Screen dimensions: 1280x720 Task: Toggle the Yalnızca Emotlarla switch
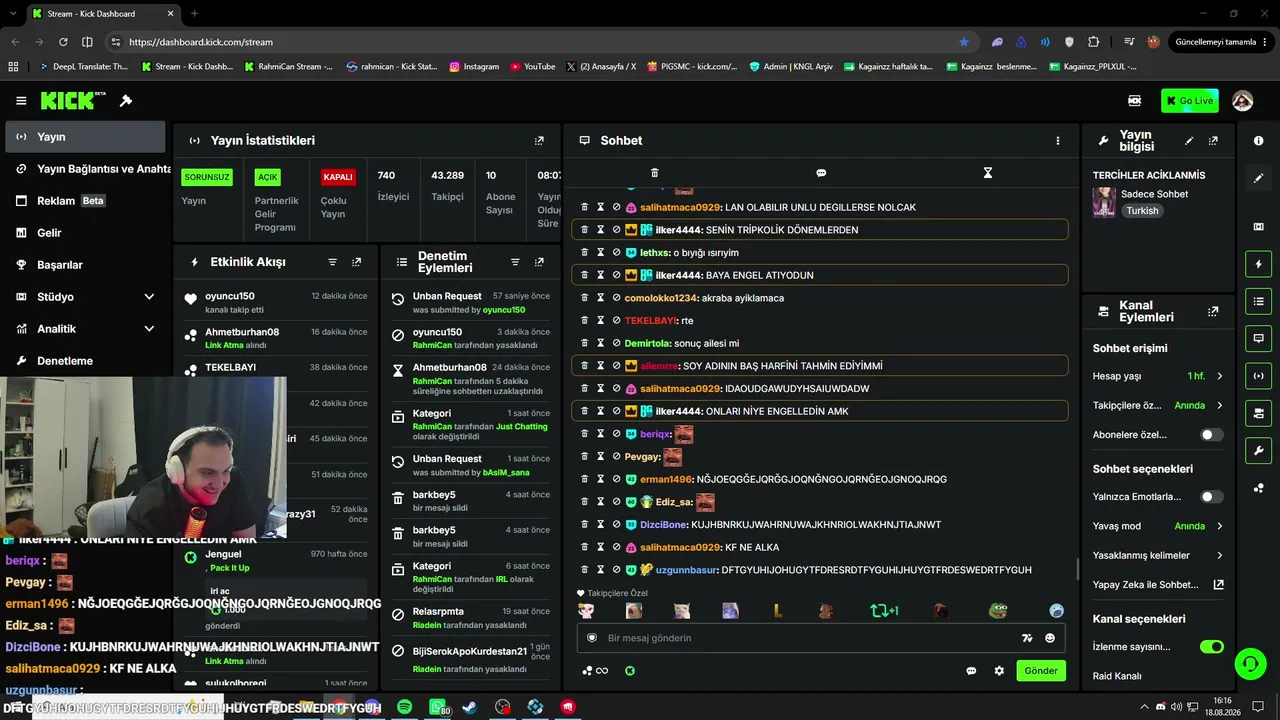coord(1211,497)
